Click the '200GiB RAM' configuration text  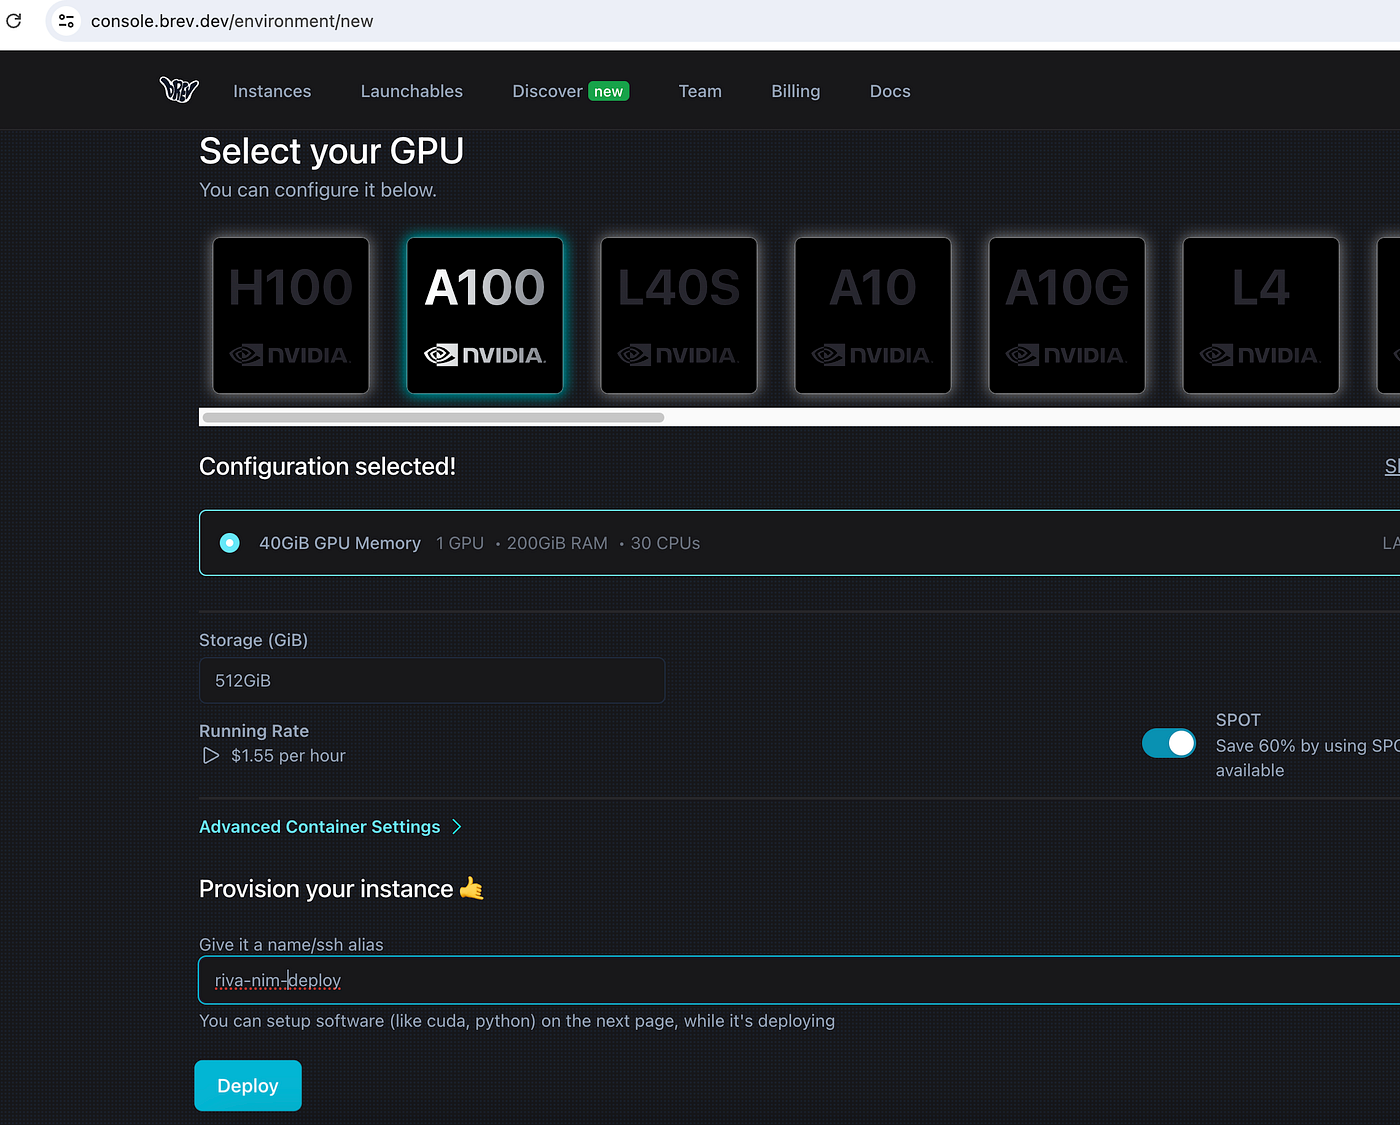[x=557, y=543]
